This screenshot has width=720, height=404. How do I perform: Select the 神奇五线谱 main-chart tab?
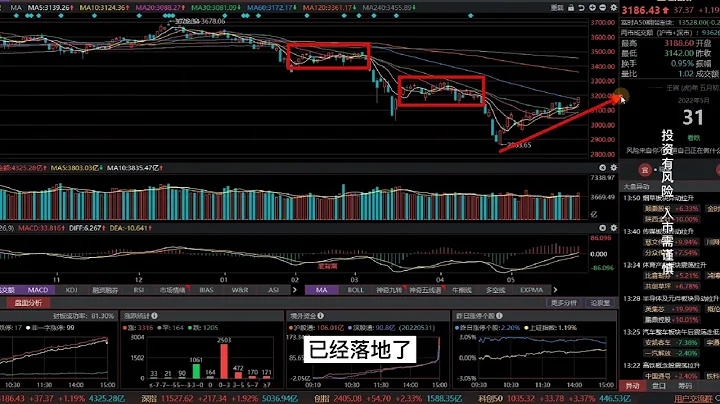(x=425, y=290)
